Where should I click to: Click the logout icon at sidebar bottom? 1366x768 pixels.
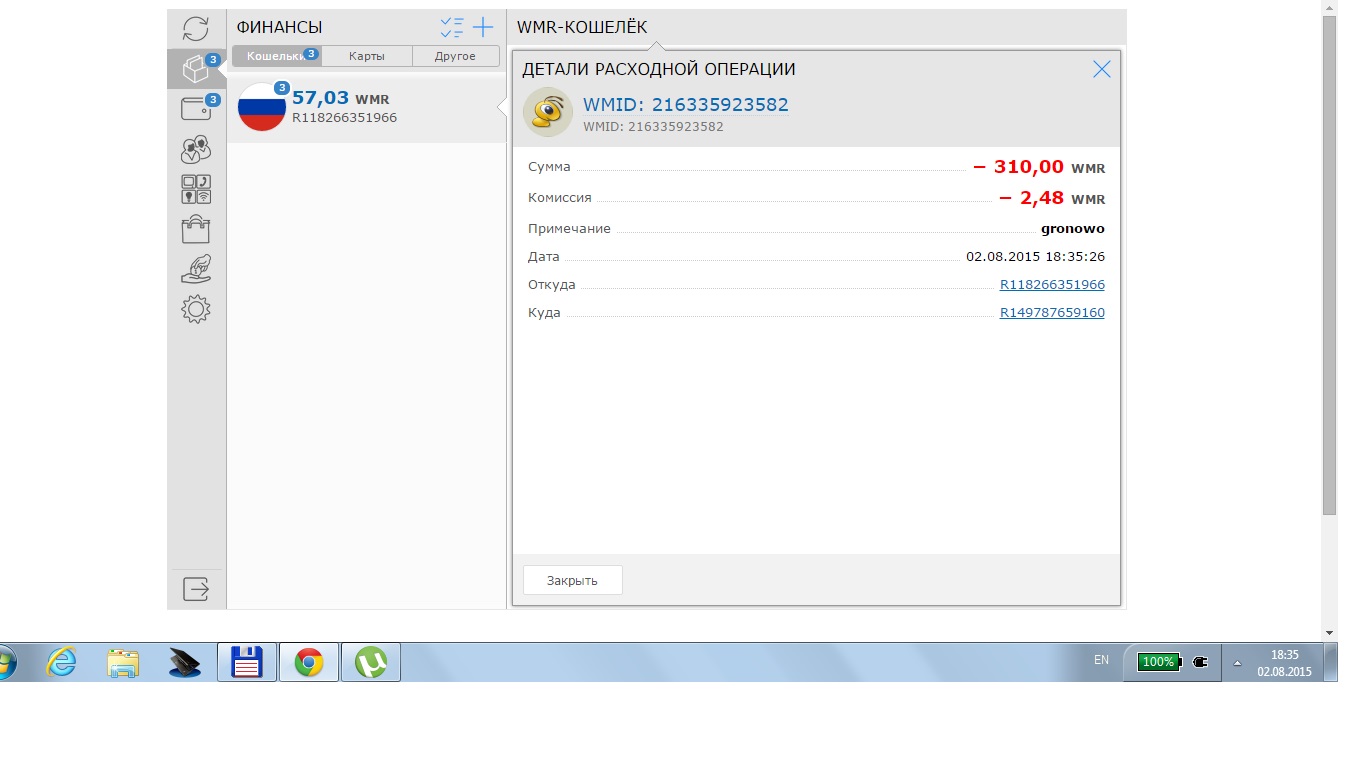pyautogui.click(x=196, y=588)
